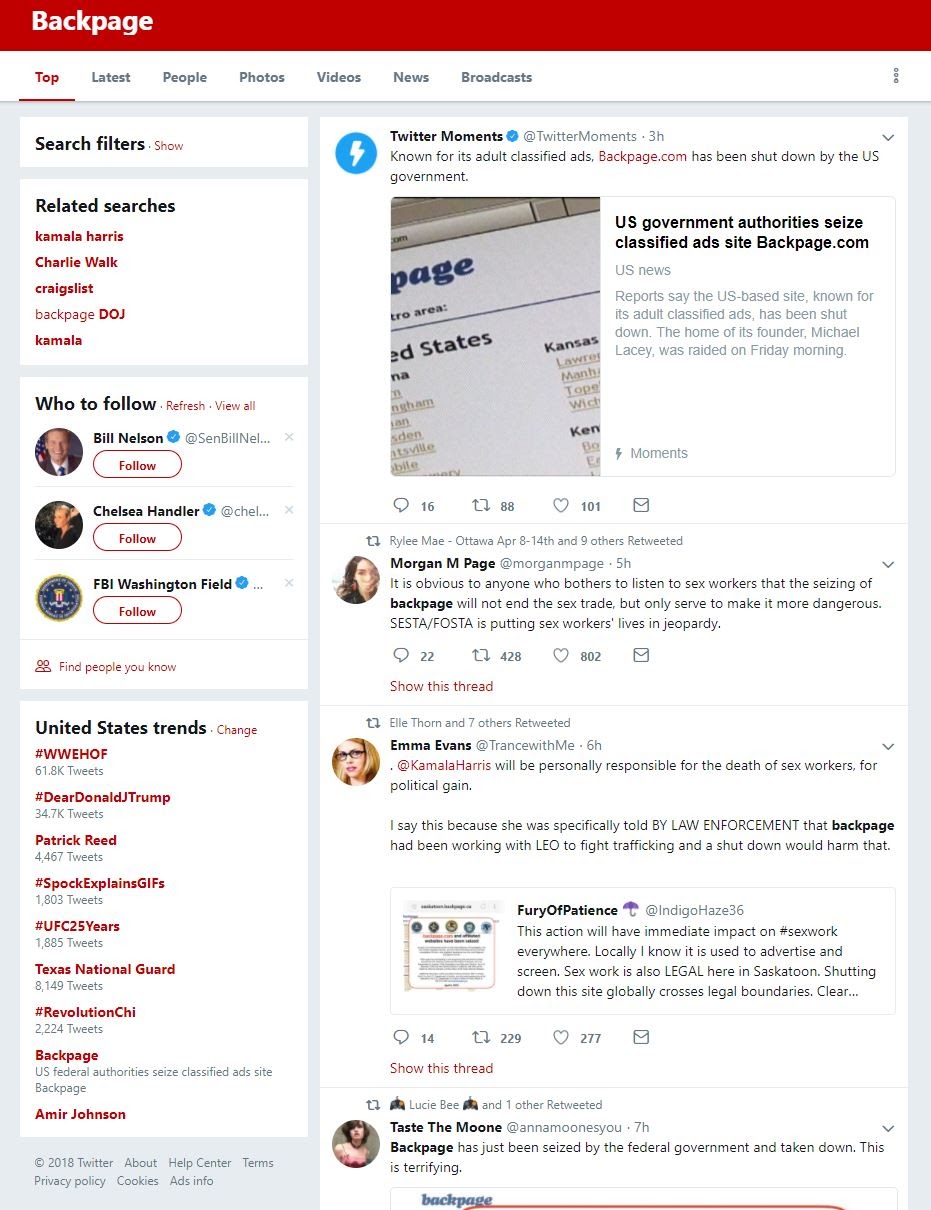
Task: Like Morgan M Page's tweet
Action: [561, 655]
